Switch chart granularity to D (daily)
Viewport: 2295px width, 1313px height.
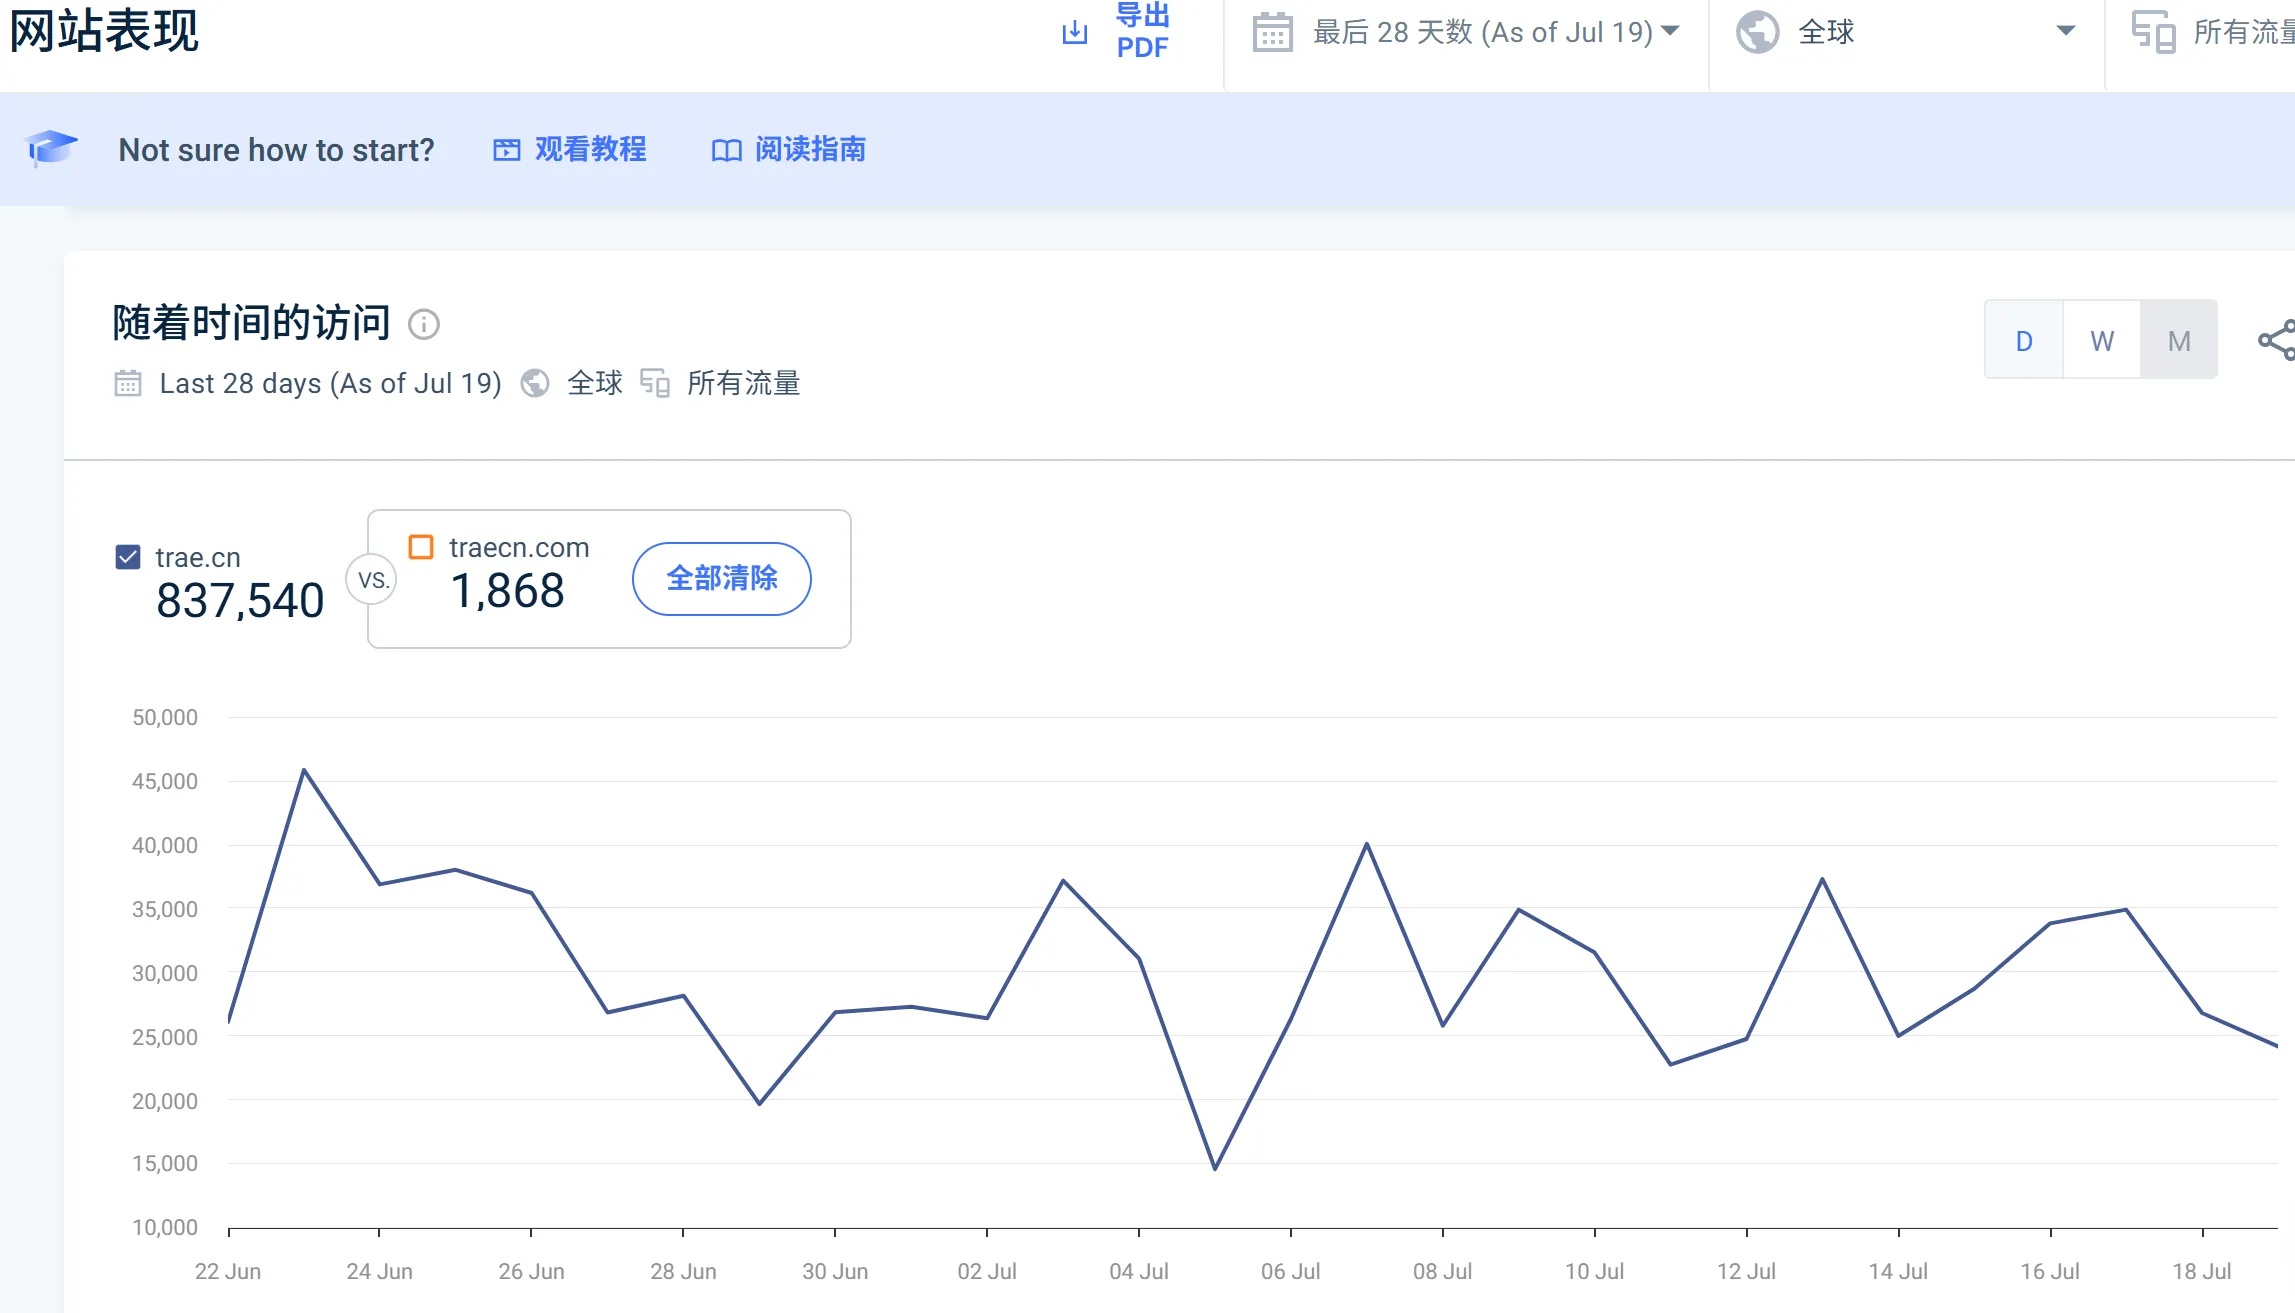click(2024, 341)
